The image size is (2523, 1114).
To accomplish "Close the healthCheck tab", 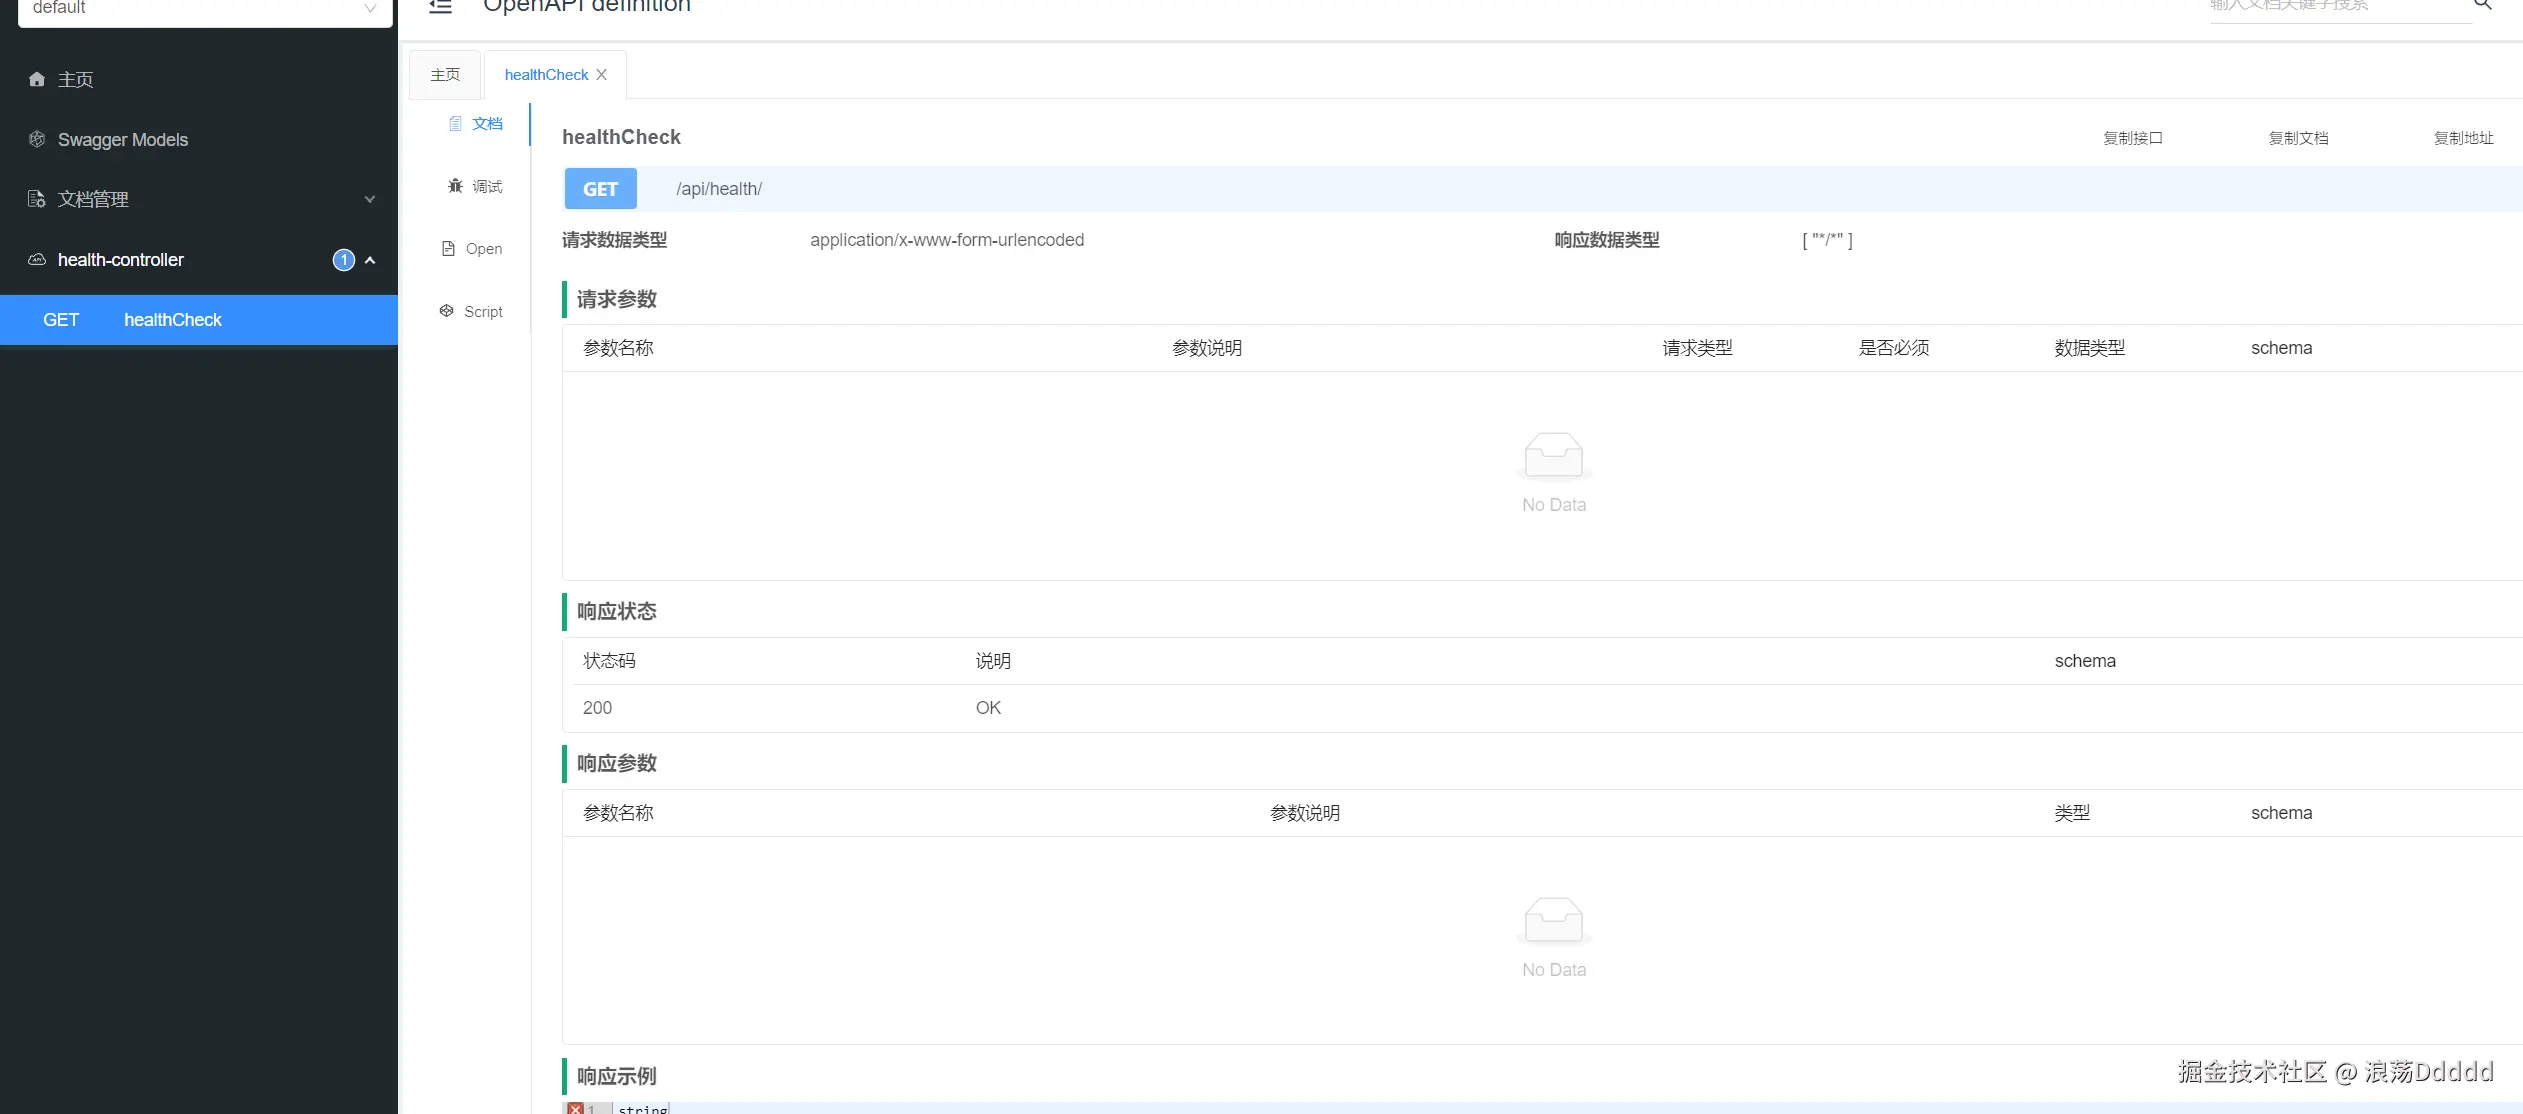I will pos(601,75).
